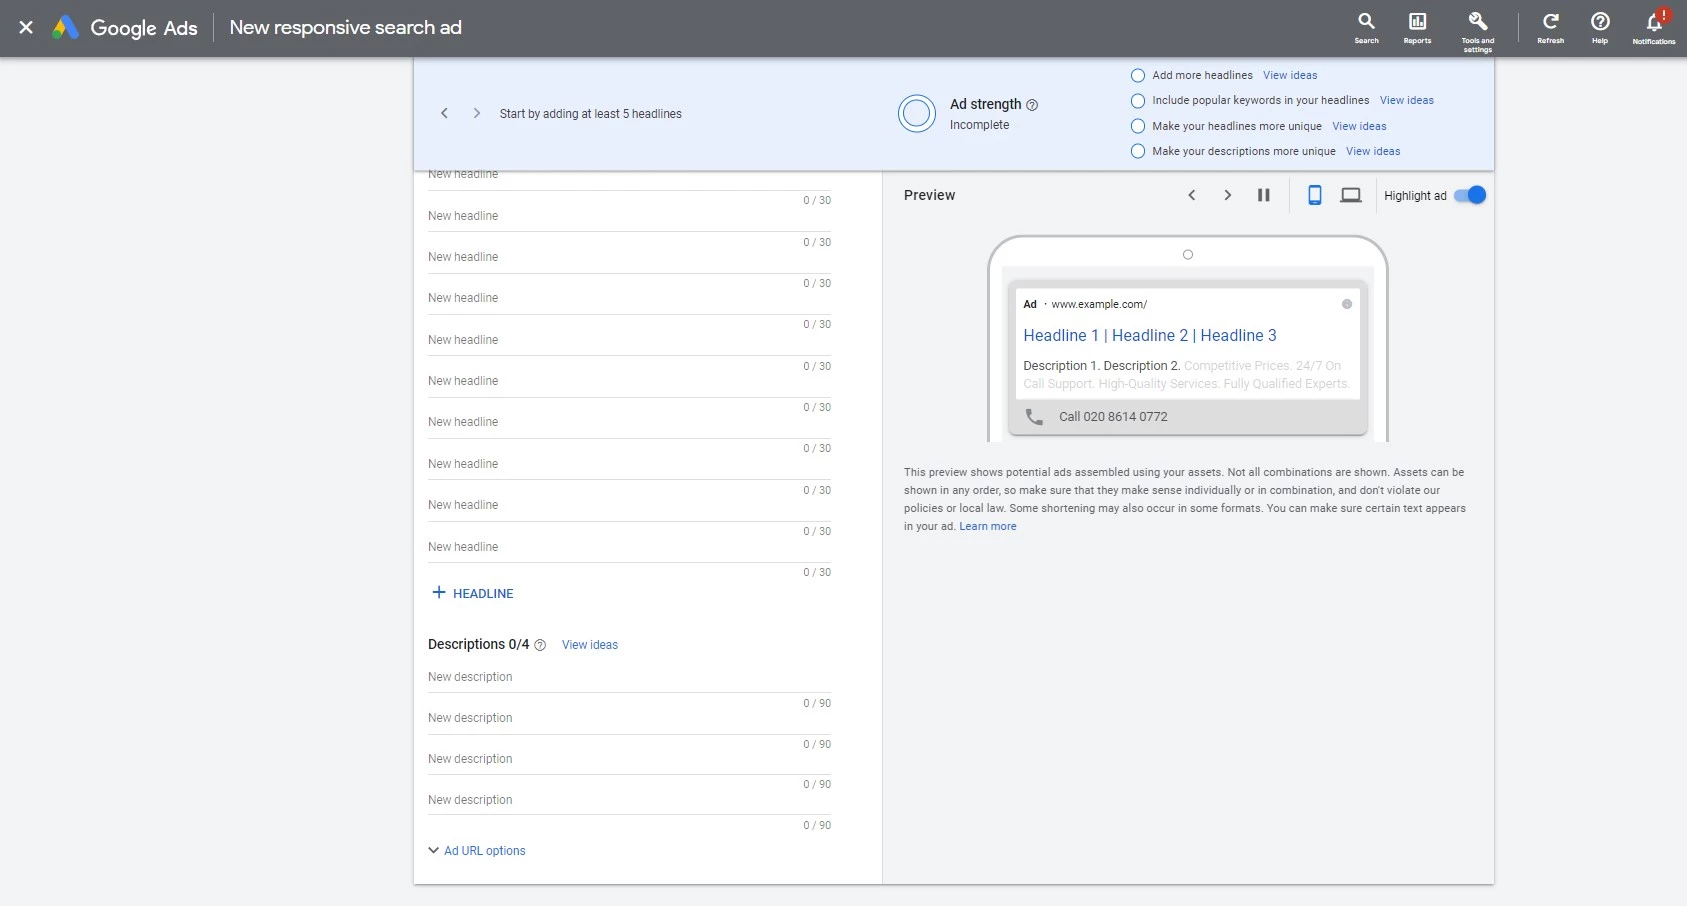Select 'Make your descriptions more unique' circle
1687x906 pixels.
(1138, 151)
